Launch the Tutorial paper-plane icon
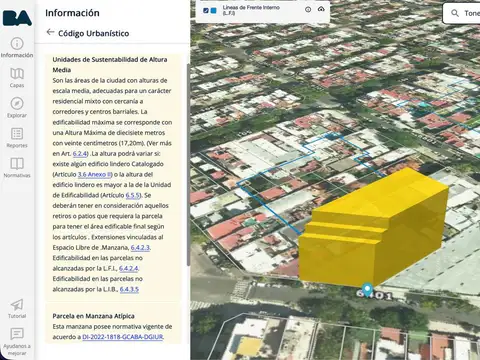Screen dimensions: 480x360 [x=17, y=309]
